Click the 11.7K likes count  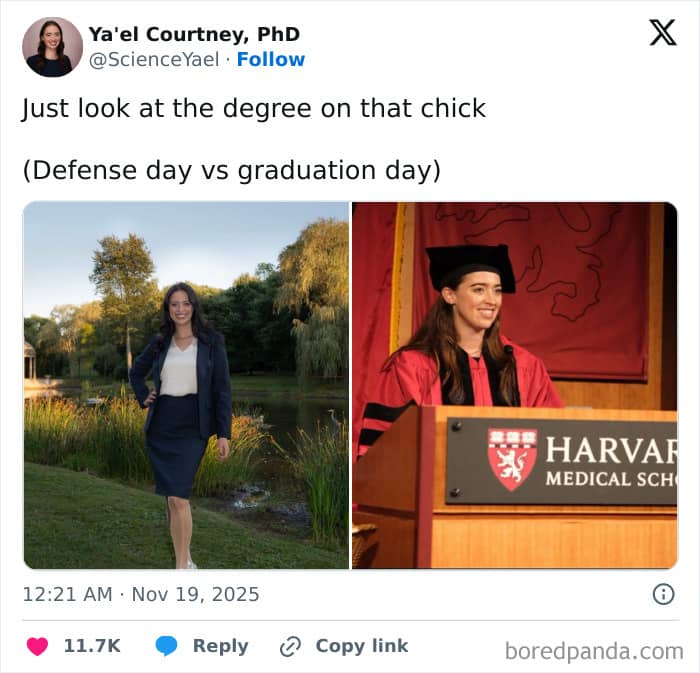coord(92,646)
